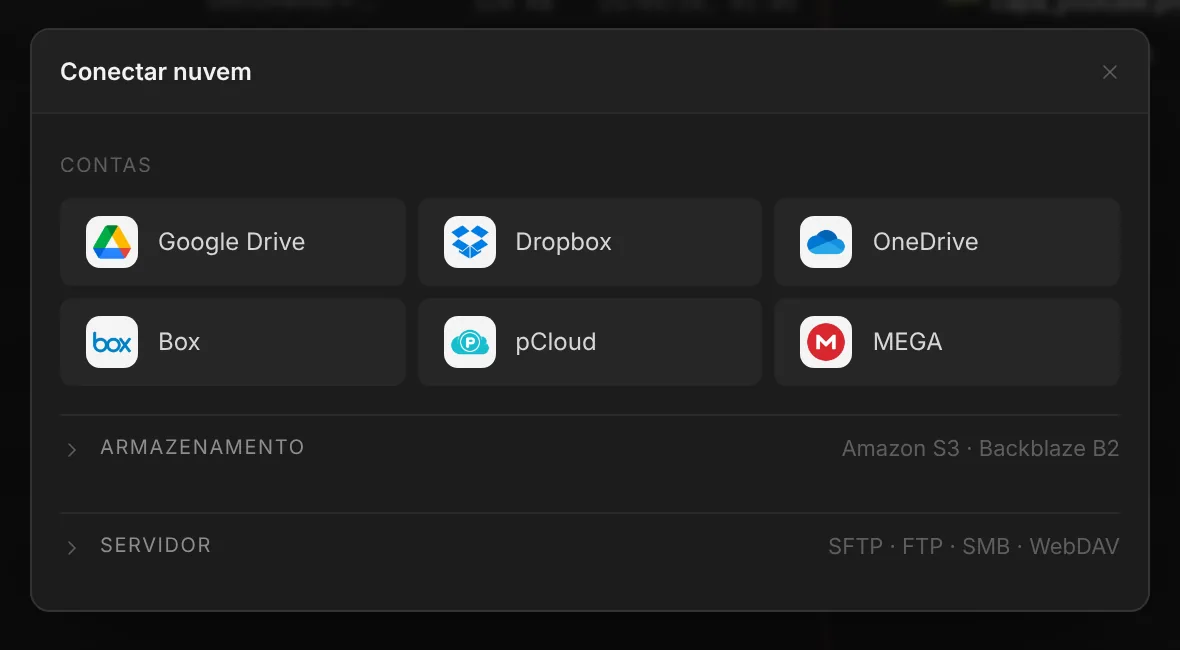The height and width of the screenshot is (650, 1180).
Task: Open the ARMAZENAMENTO section label
Action: coord(202,447)
